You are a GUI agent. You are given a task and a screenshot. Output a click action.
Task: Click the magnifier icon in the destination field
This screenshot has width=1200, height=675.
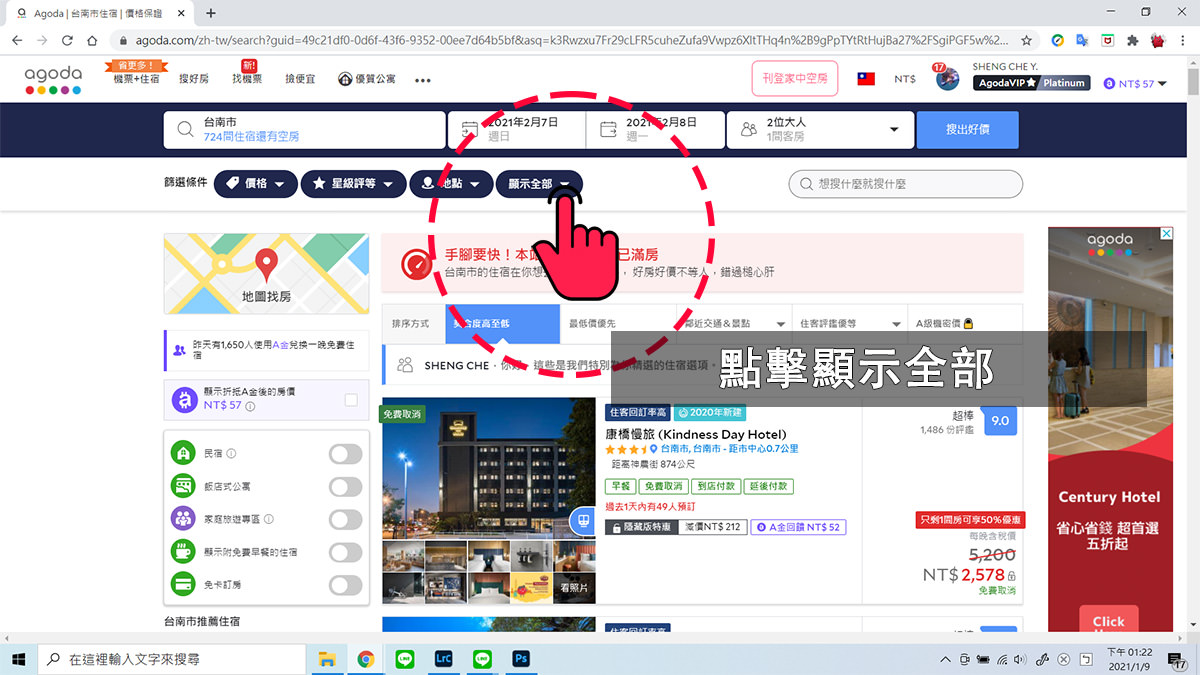coord(188,129)
